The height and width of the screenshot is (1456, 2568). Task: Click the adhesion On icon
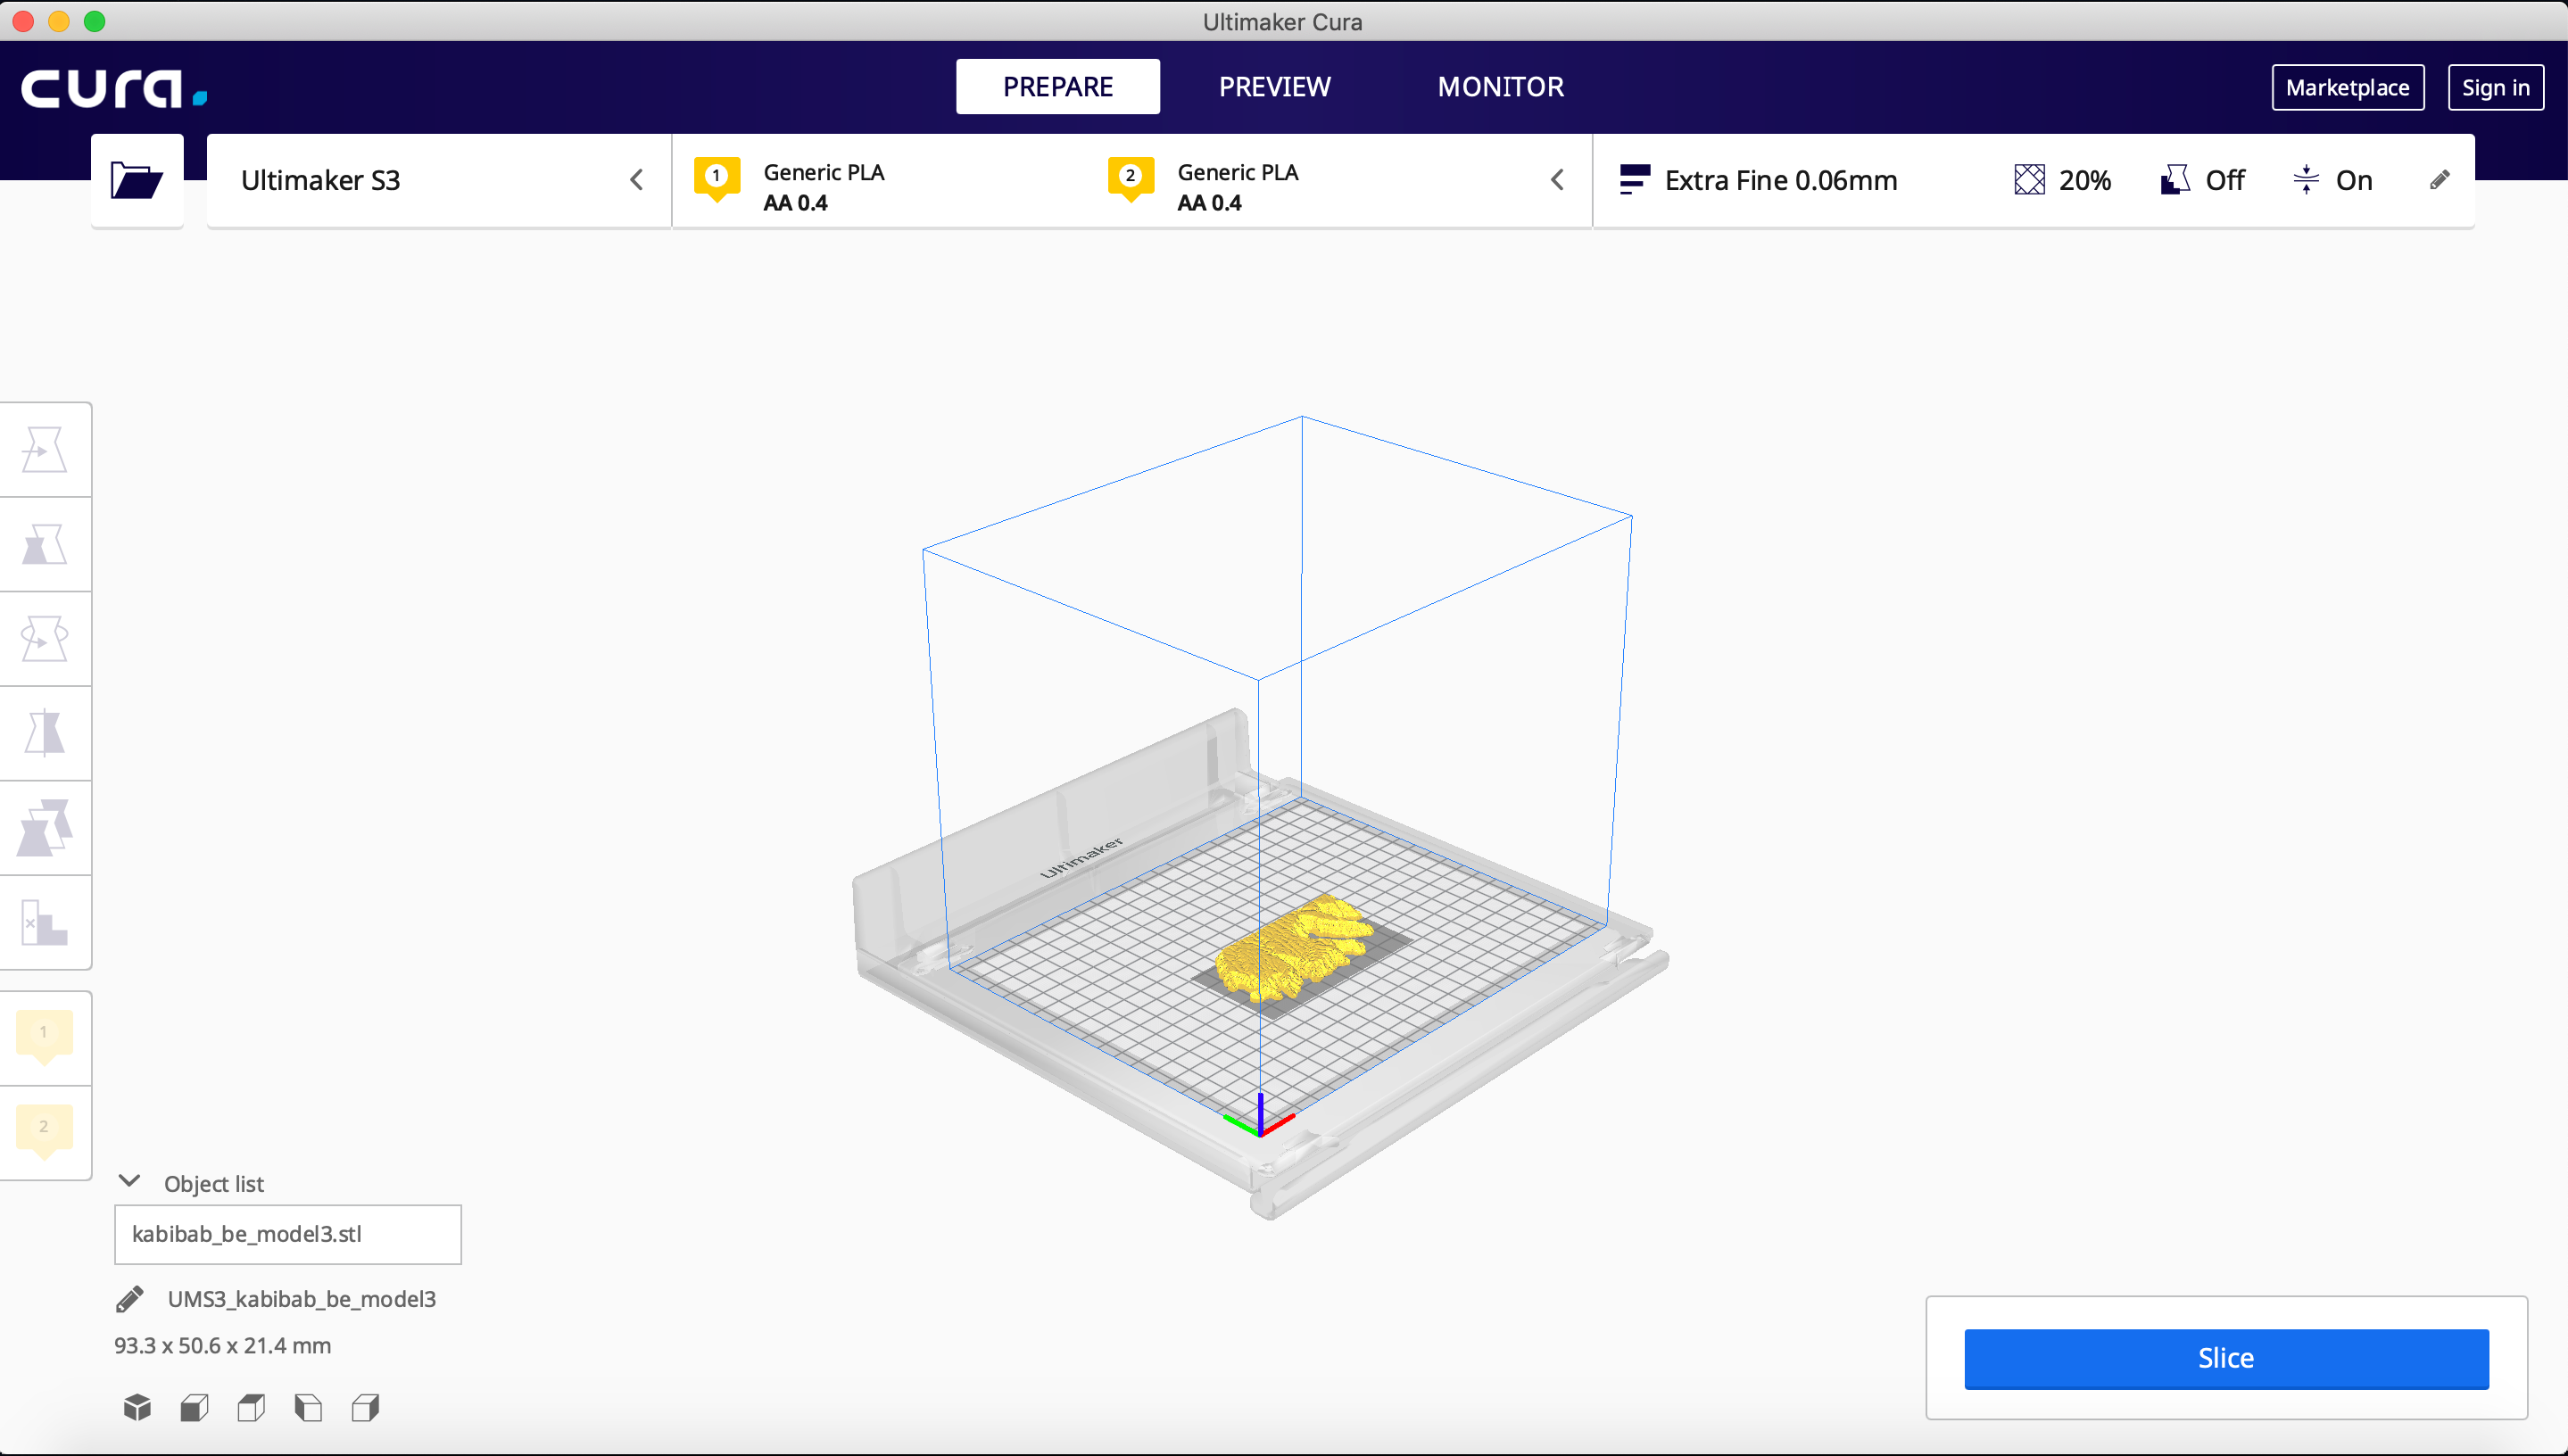click(x=2306, y=180)
